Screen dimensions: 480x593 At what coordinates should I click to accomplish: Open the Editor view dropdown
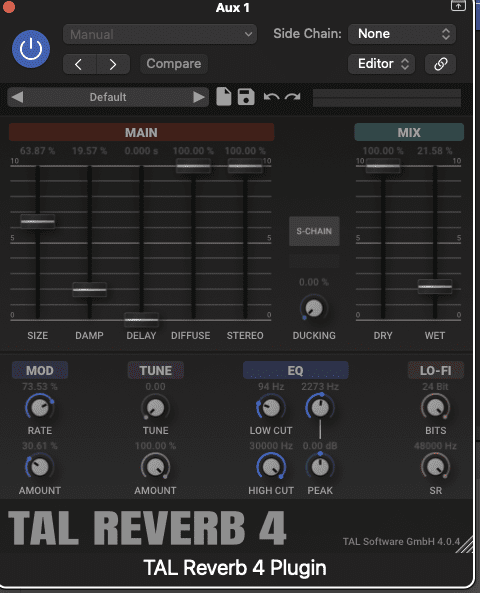pyautogui.click(x=381, y=64)
